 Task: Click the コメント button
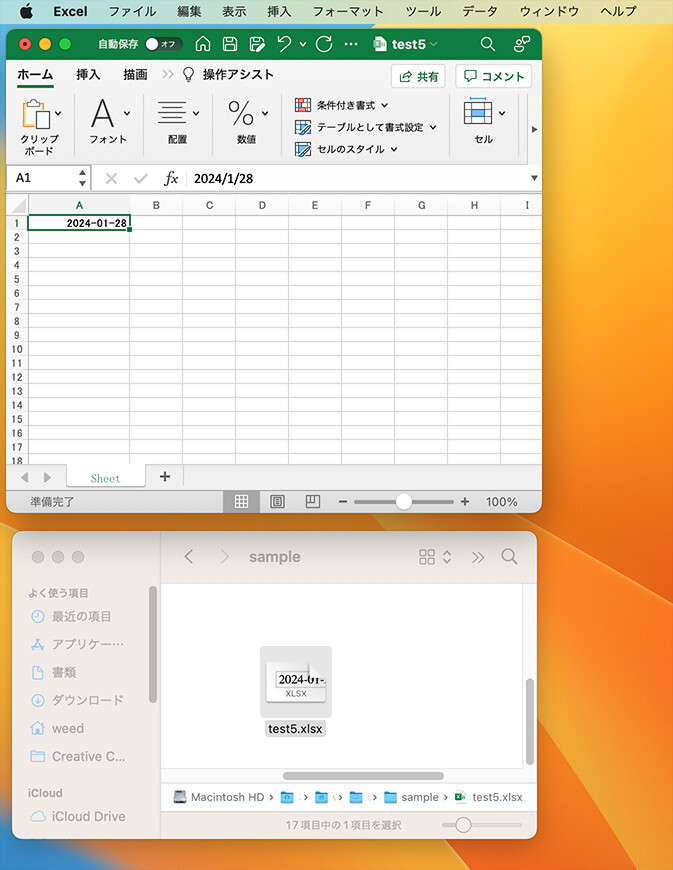494,76
